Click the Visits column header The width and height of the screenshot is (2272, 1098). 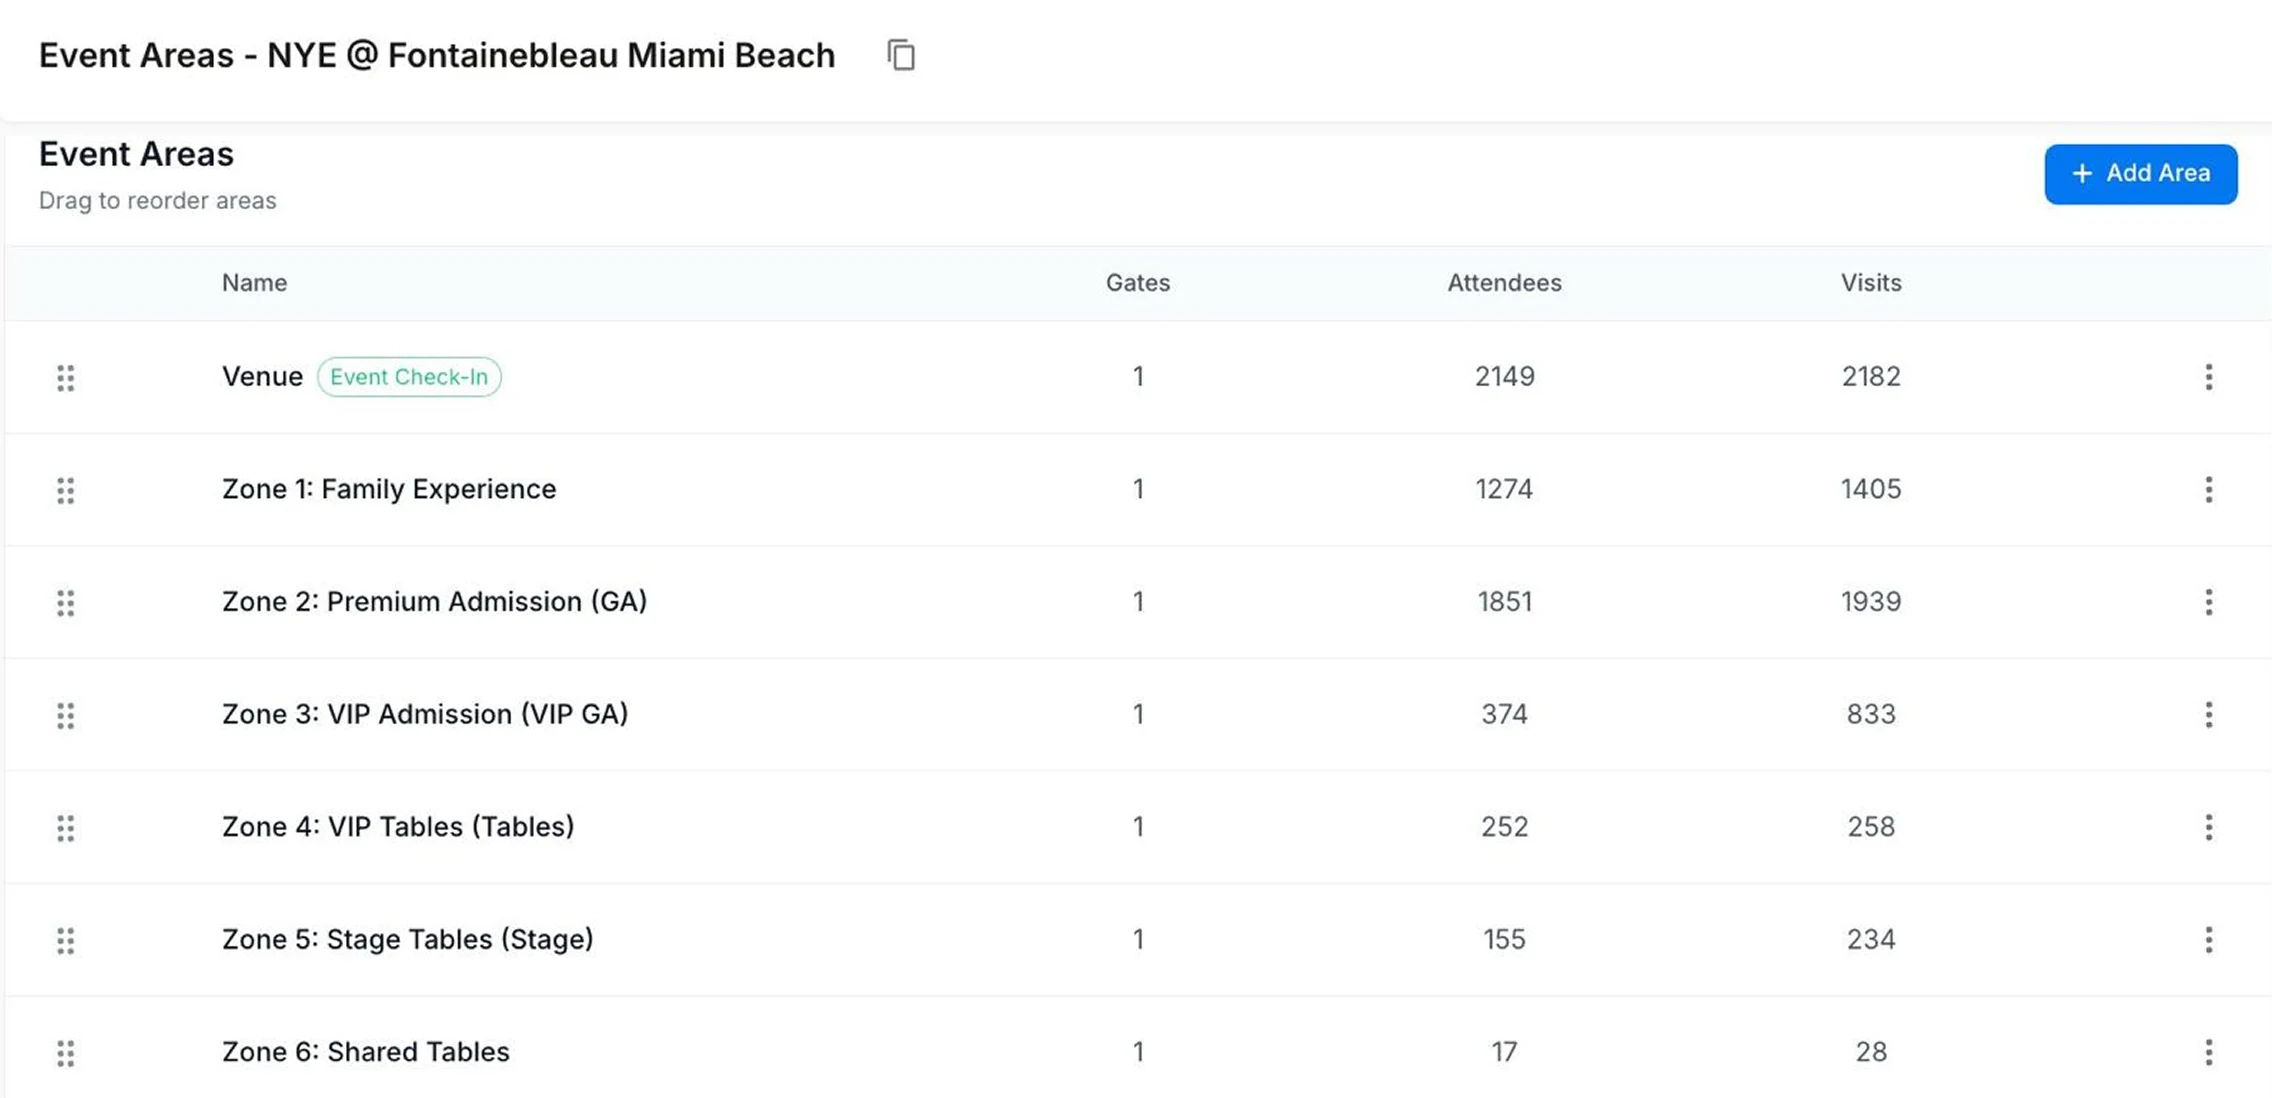1870,283
